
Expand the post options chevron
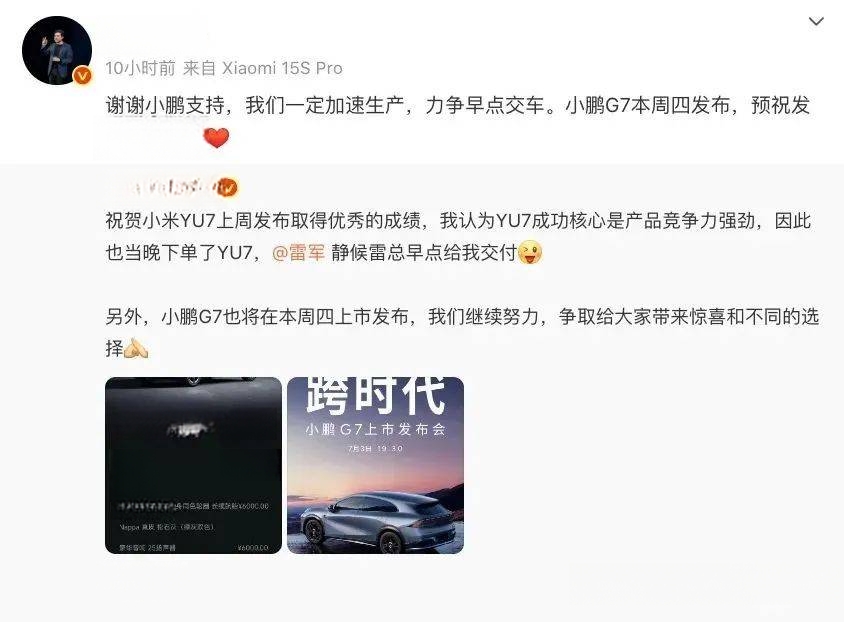pyautogui.click(x=816, y=22)
